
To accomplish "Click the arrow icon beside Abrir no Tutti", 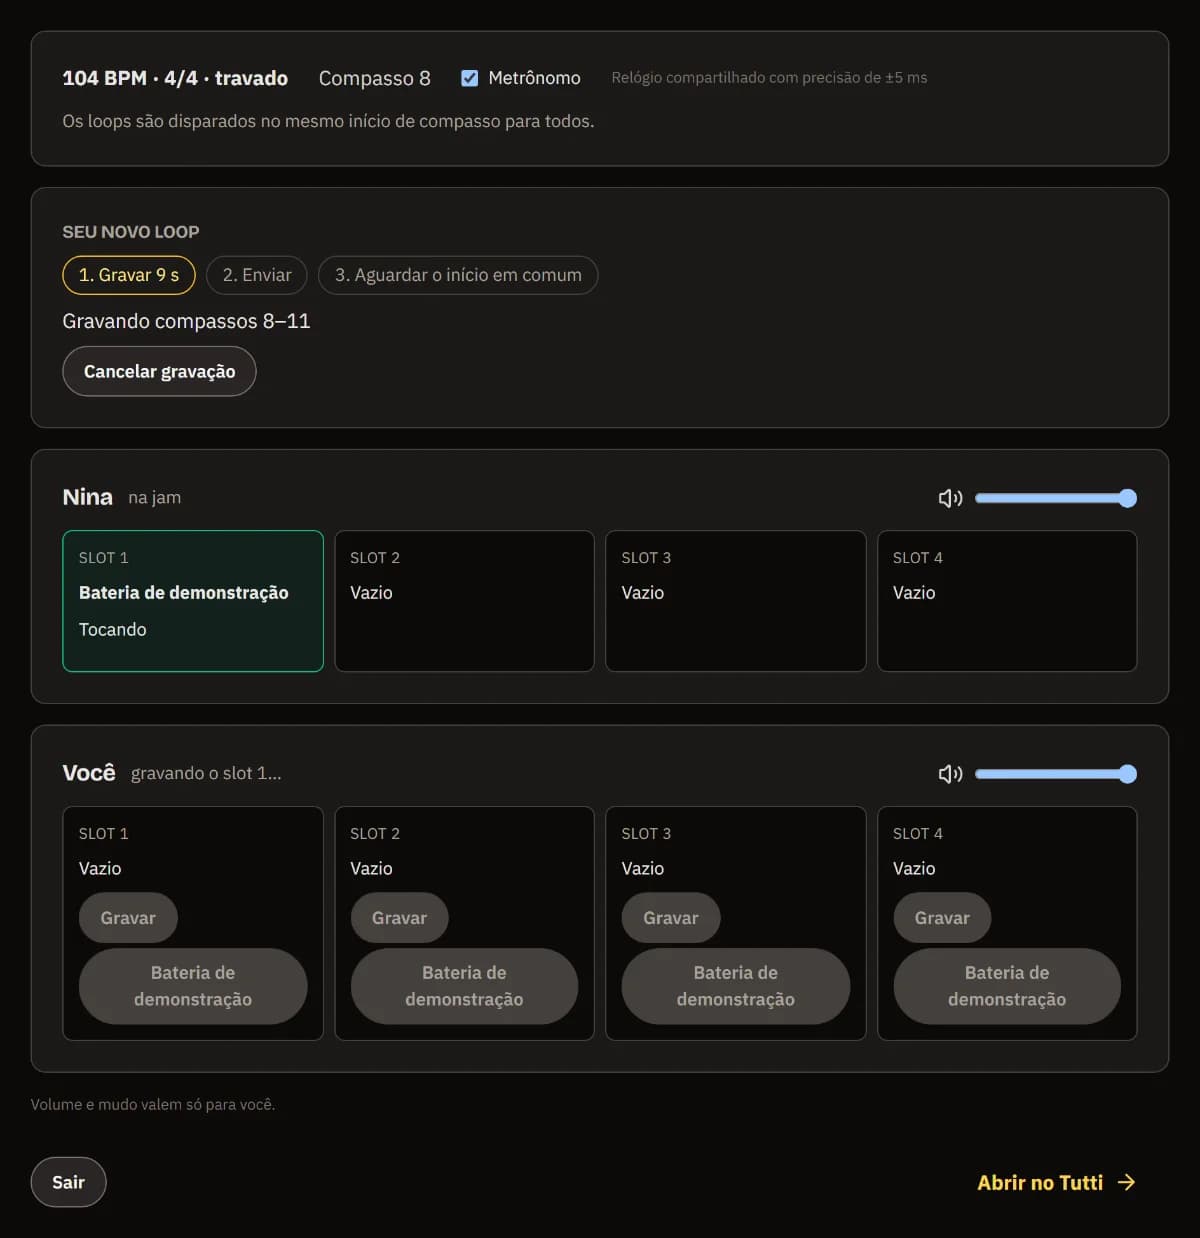I will point(1127,1182).
